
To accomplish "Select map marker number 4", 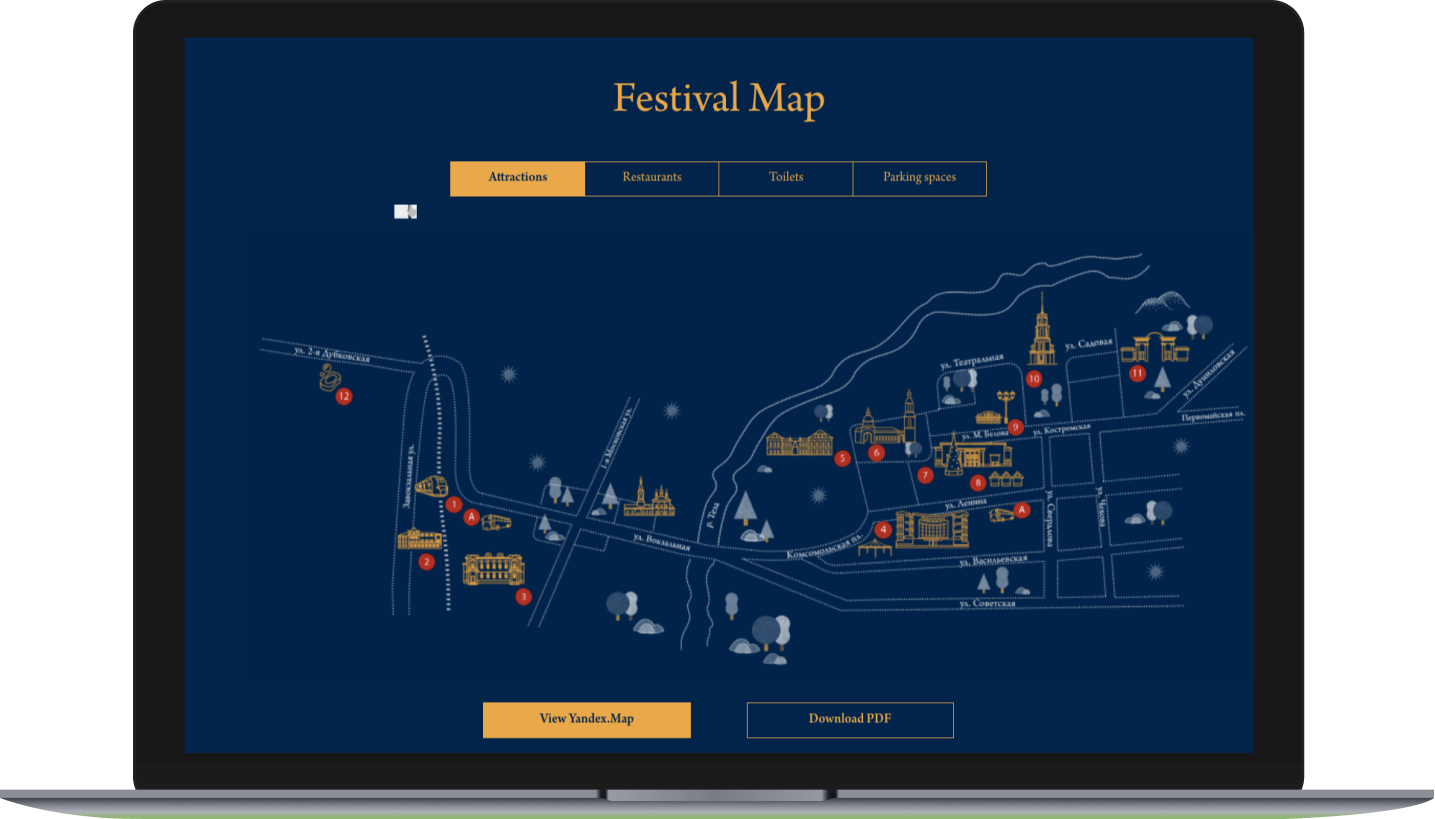I will 883,529.
